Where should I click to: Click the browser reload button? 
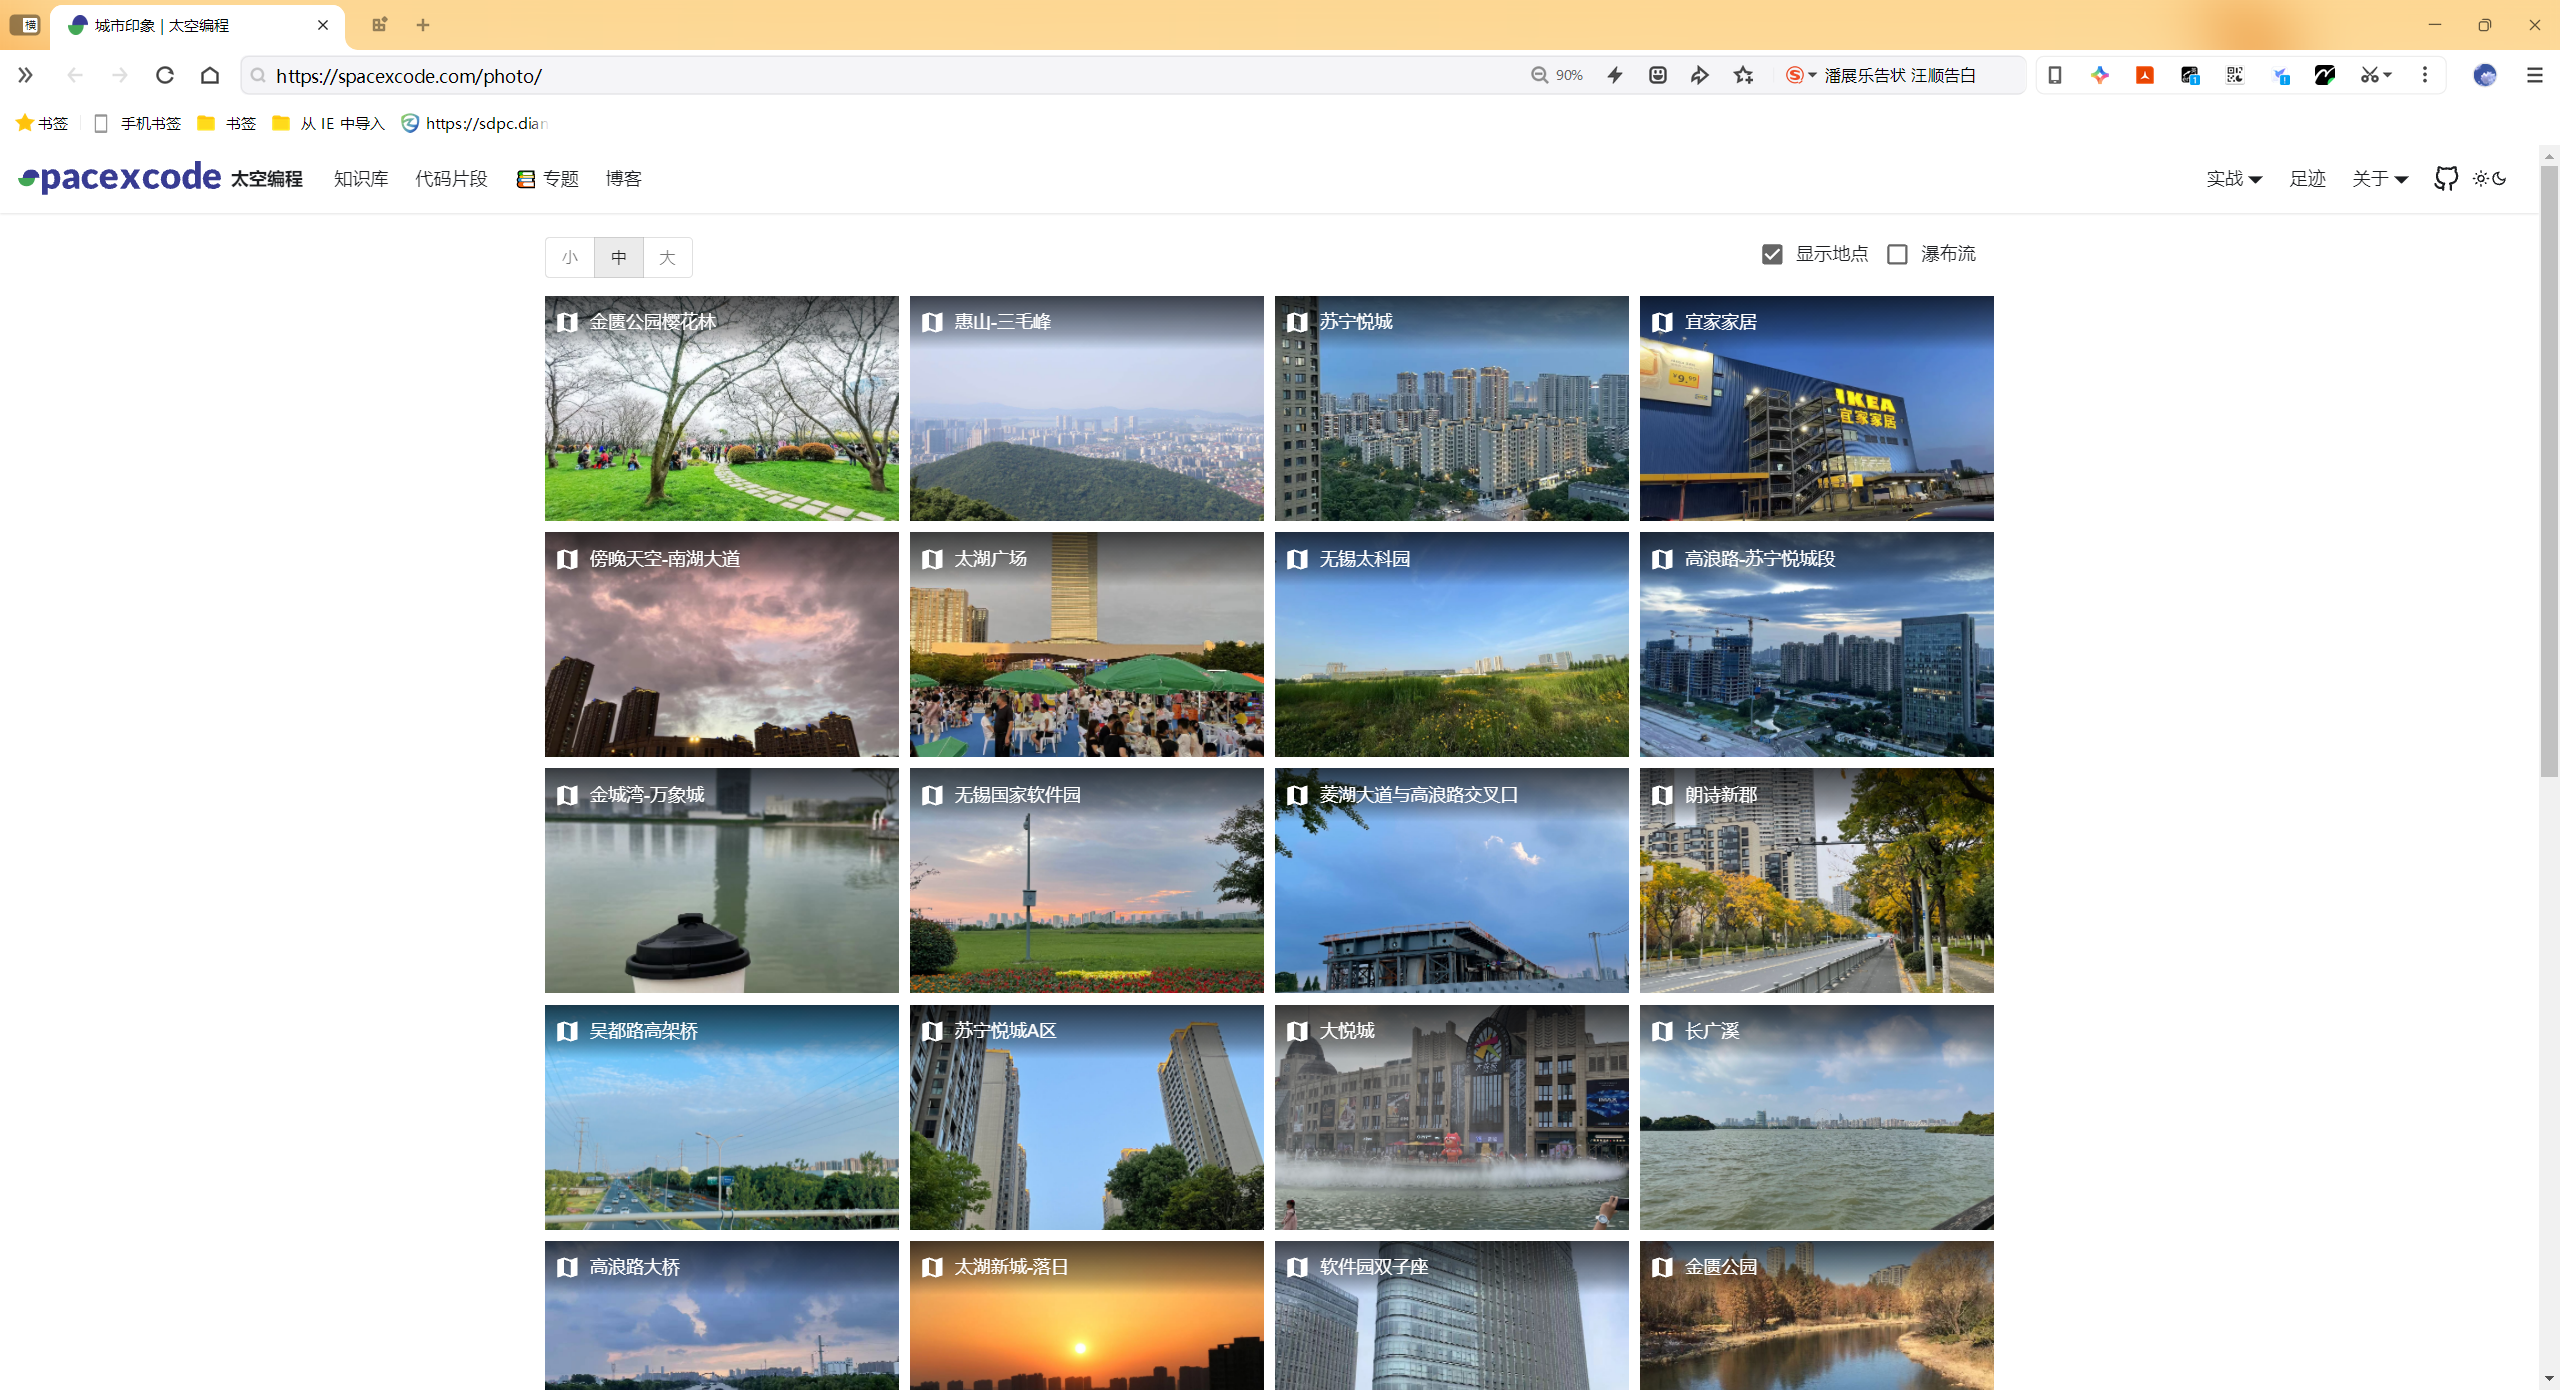point(165,75)
